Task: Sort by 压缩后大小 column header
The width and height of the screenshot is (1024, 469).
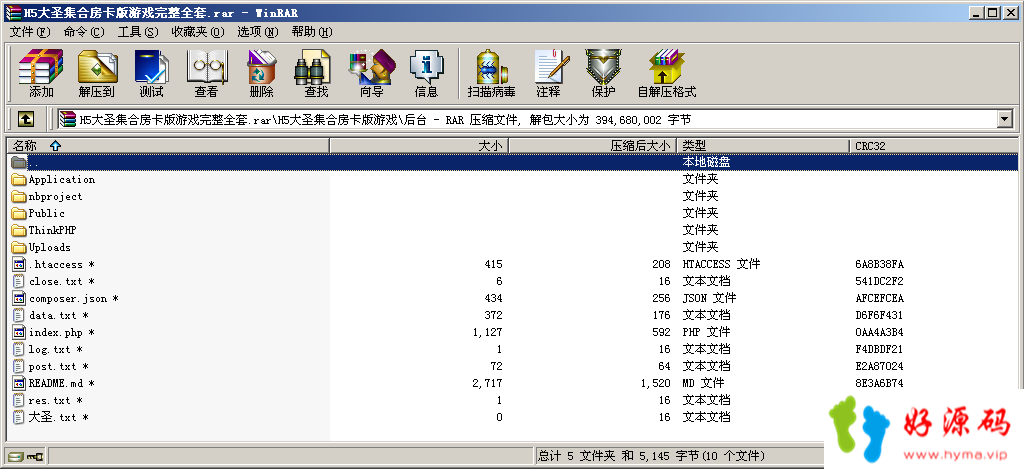Action: click(x=592, y=146)
